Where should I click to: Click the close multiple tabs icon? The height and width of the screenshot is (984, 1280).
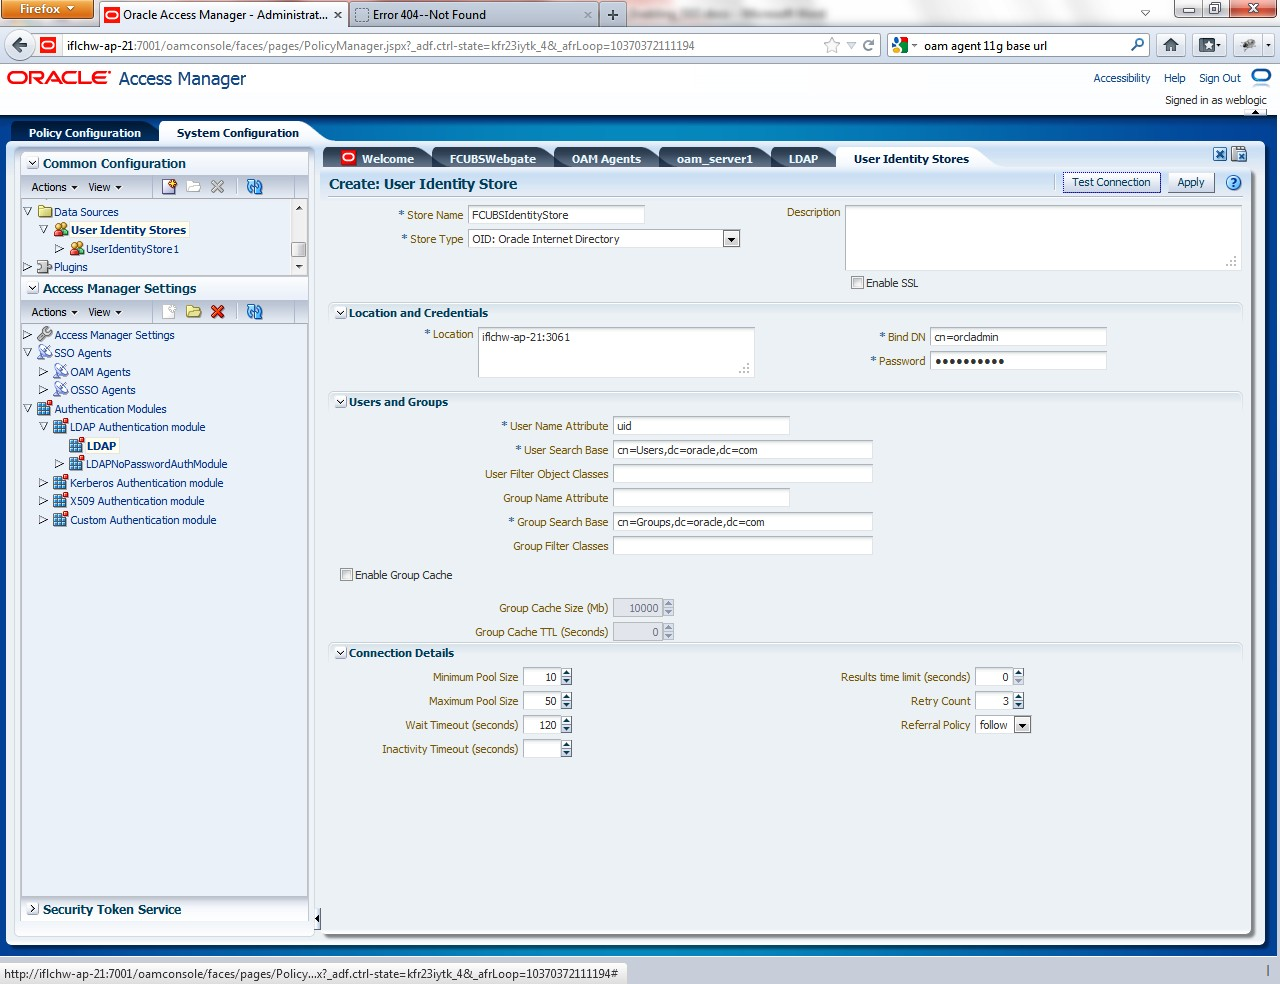coord(1239,154)
